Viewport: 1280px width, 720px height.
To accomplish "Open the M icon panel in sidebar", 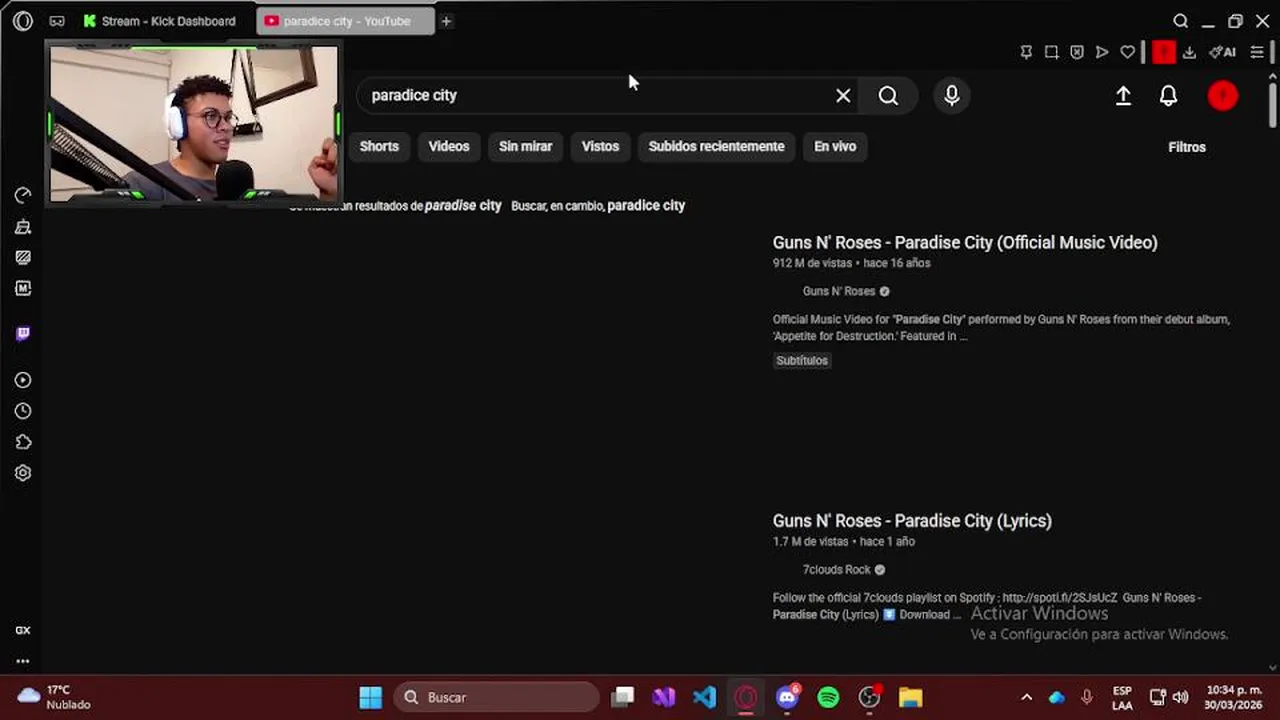I will [23, 288].
